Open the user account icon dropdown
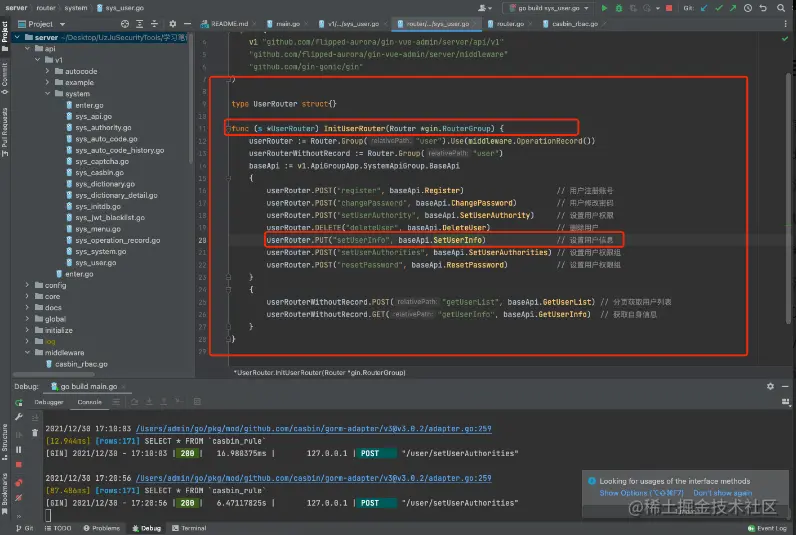Viewport: 796px width, 535px height. [485, 8]
